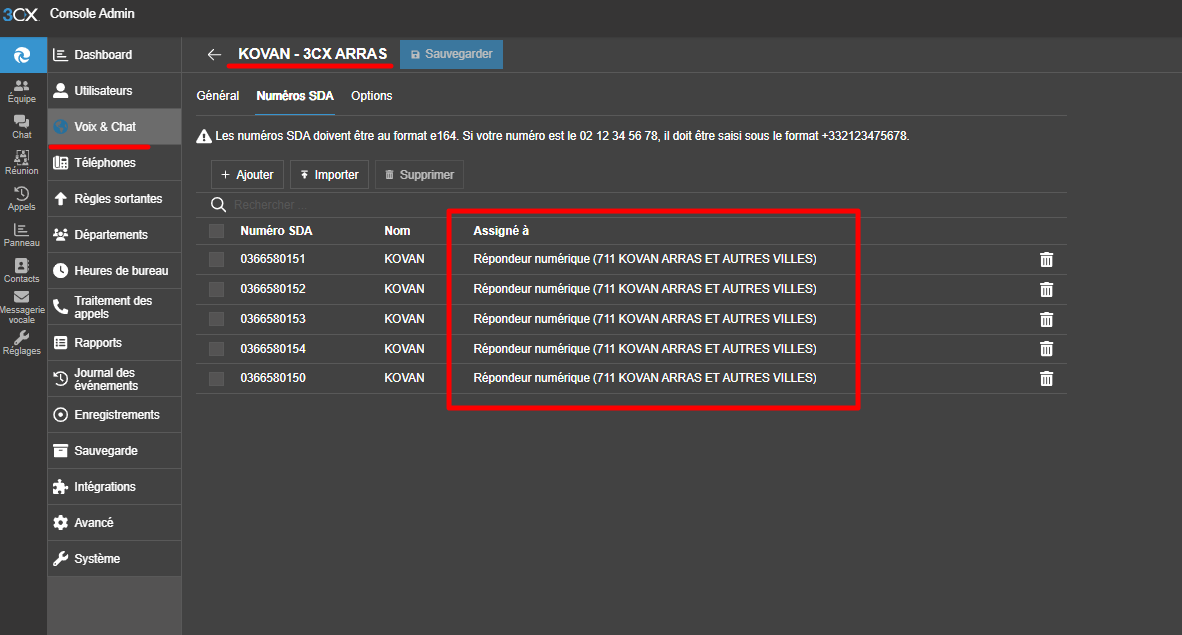Image resolution: width=1182 pixels, height=635 pixels.
Task: Click the Assigné à column header
Action: point(501,231)
